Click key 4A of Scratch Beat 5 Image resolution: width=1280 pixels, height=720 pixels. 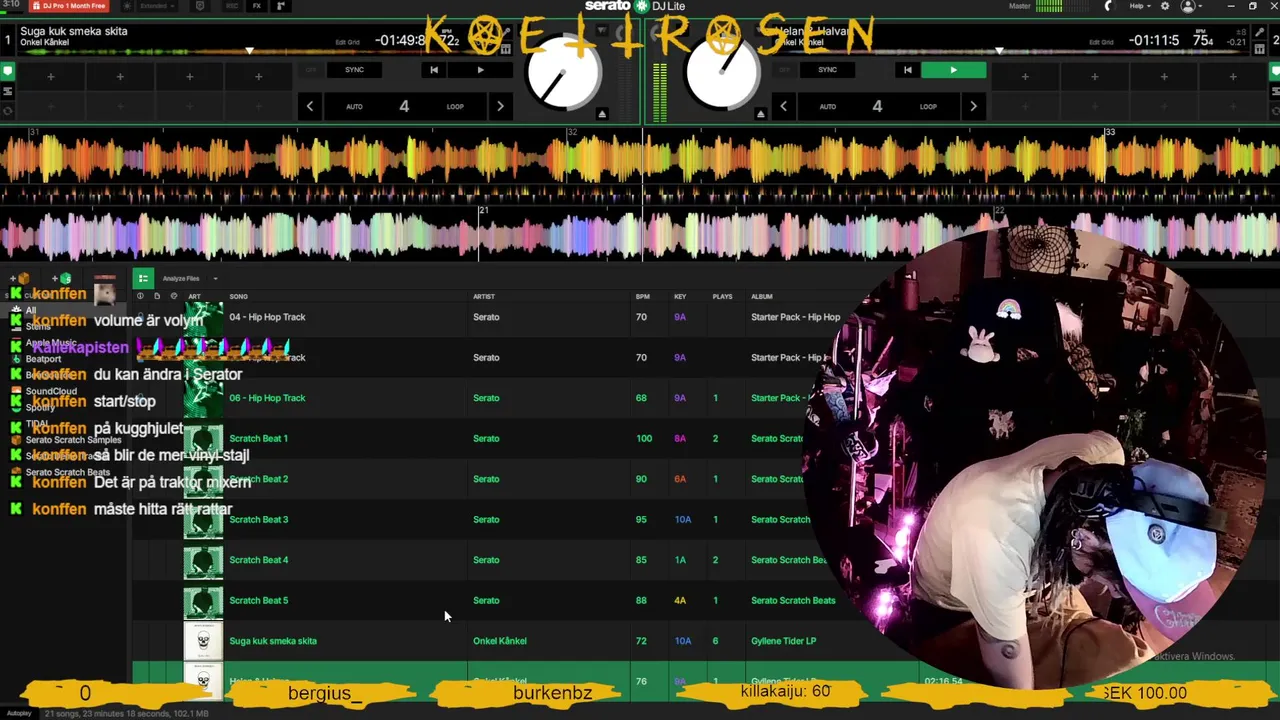[680, 600]
